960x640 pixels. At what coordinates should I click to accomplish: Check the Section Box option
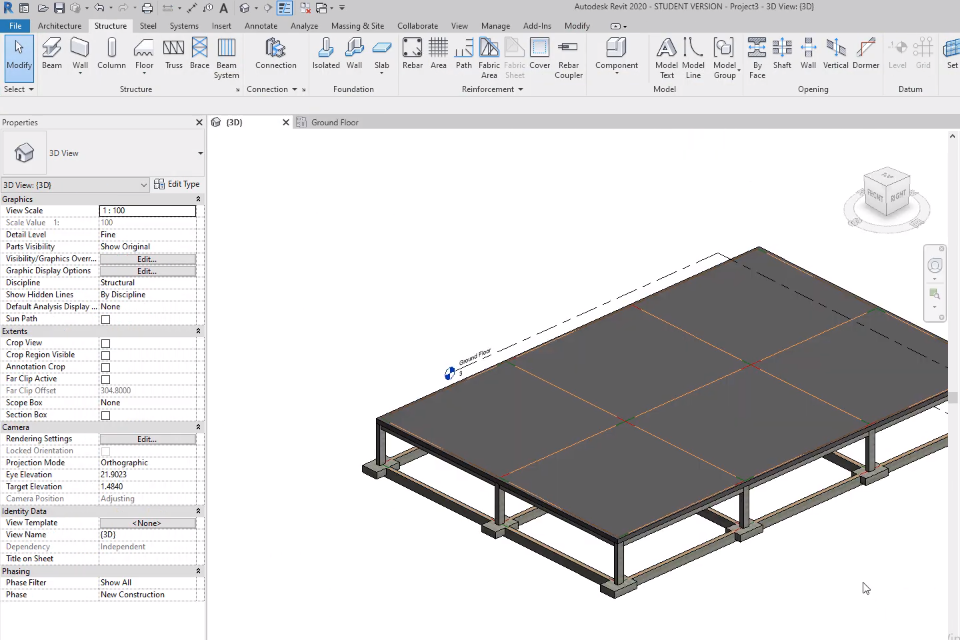point(105,415)
